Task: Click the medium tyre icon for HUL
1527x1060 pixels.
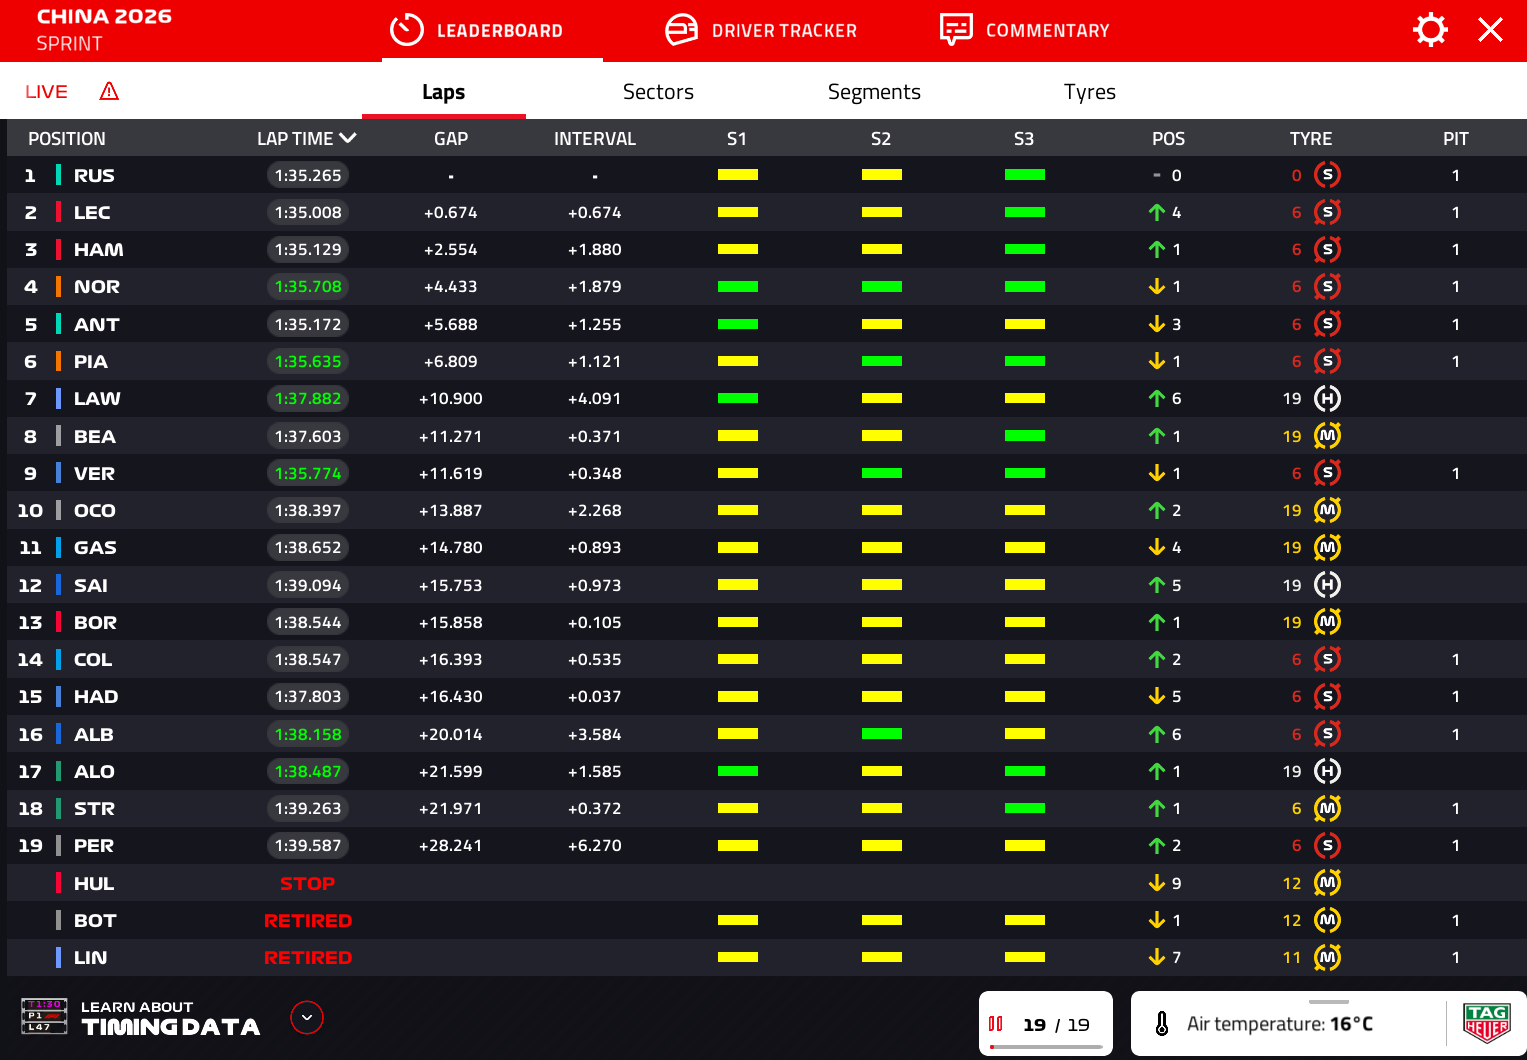Action: coord(1327,883)
